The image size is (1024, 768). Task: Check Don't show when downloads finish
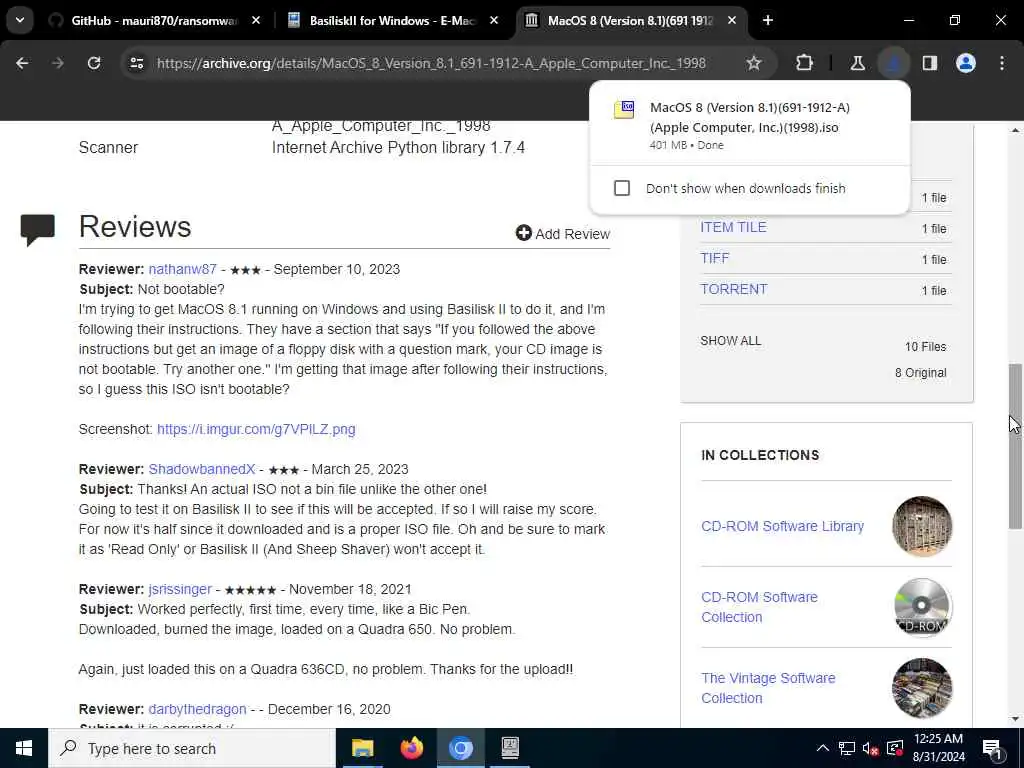pyautogui.click(x=622, y=188)
